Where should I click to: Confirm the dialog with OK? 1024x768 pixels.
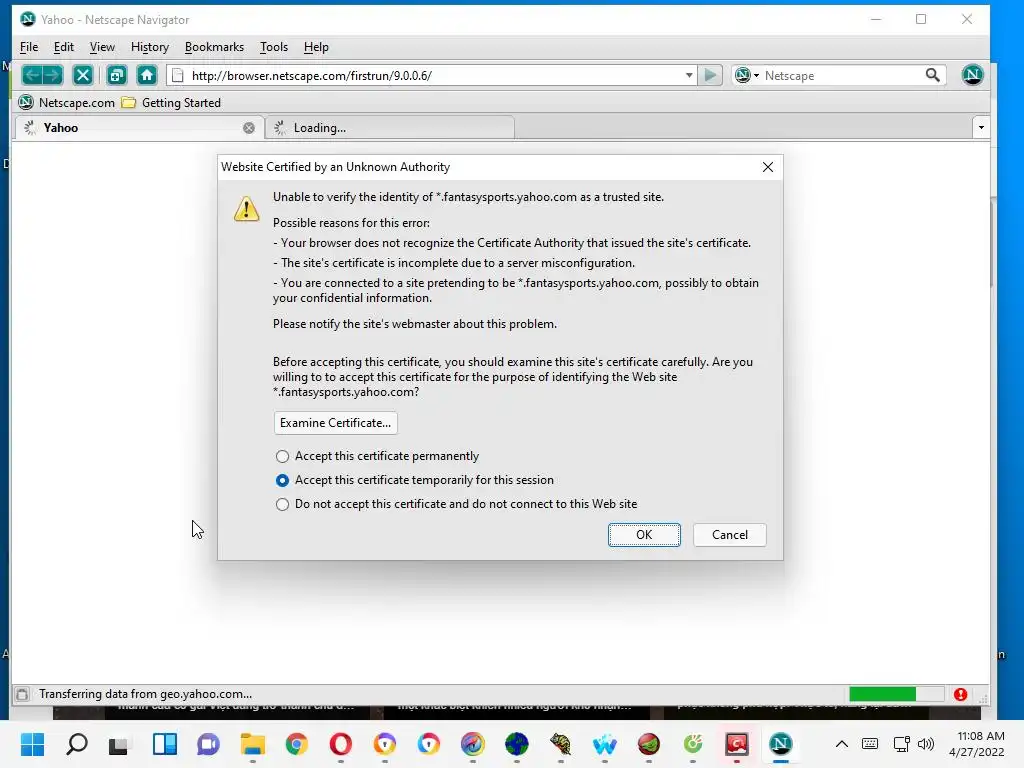coord(644,535)
